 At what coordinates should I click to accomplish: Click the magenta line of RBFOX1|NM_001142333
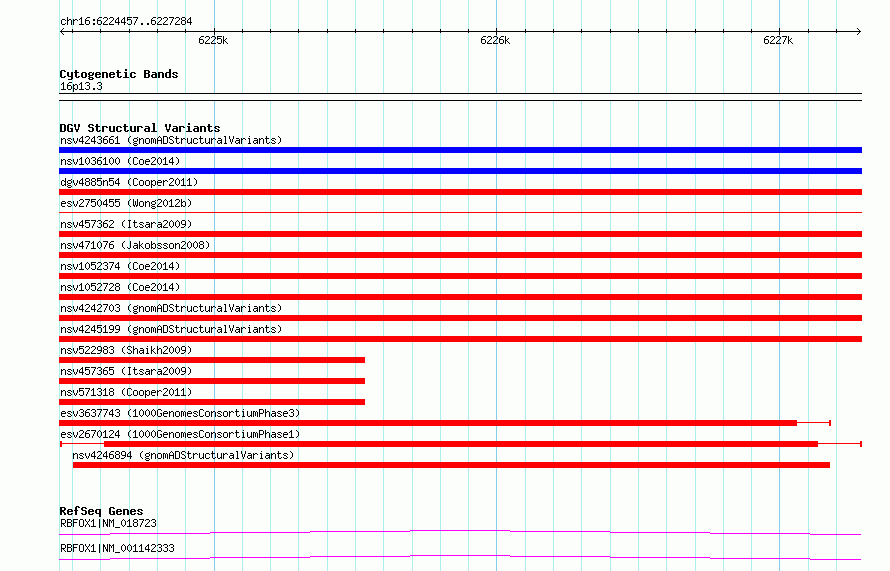460,557
